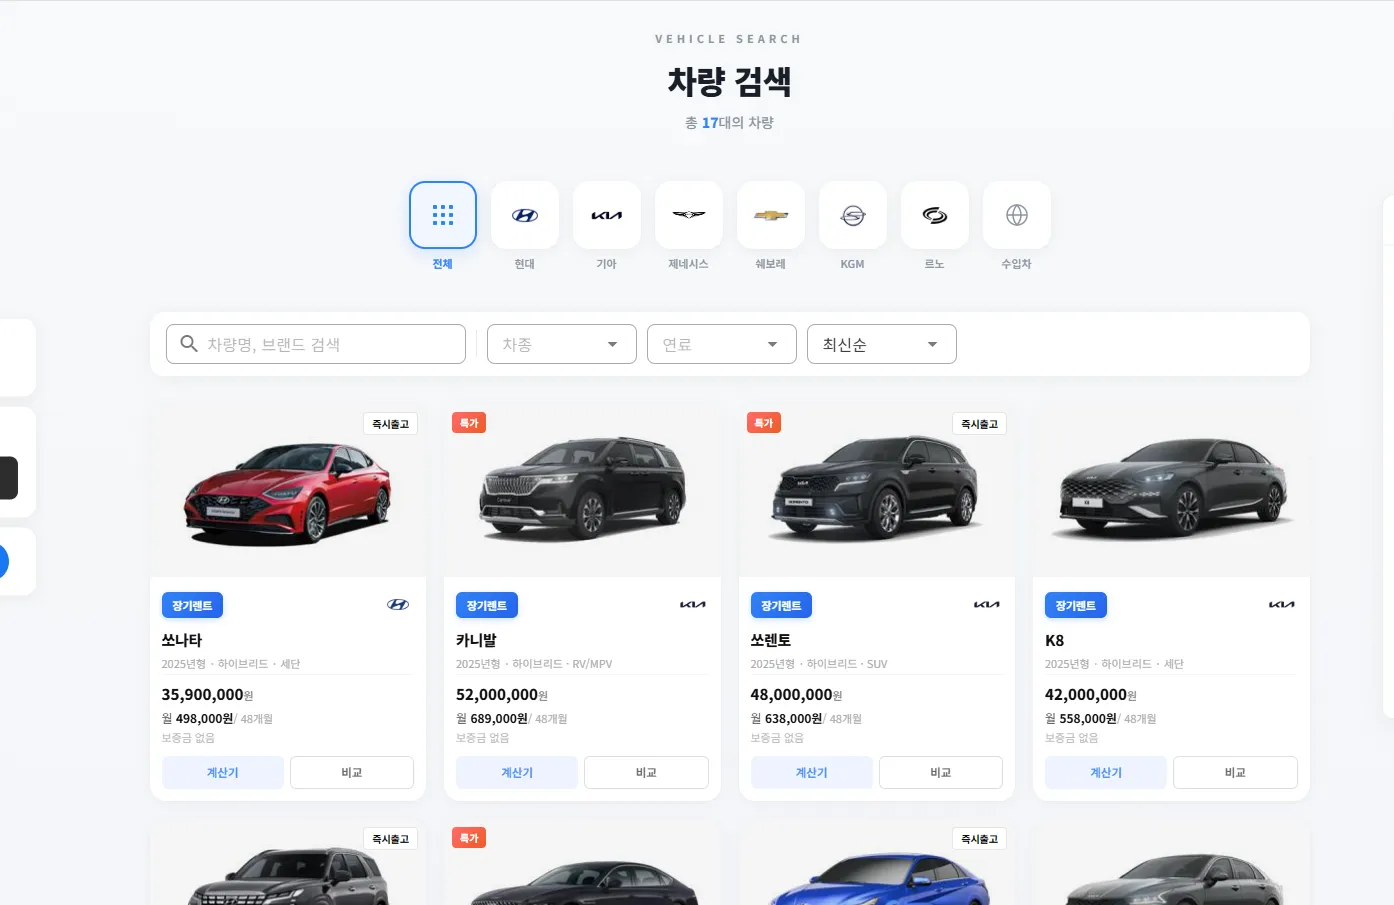Click the 차량 검색 page heading
This screenshot has width=1394, height=905.
coord(729,81)
